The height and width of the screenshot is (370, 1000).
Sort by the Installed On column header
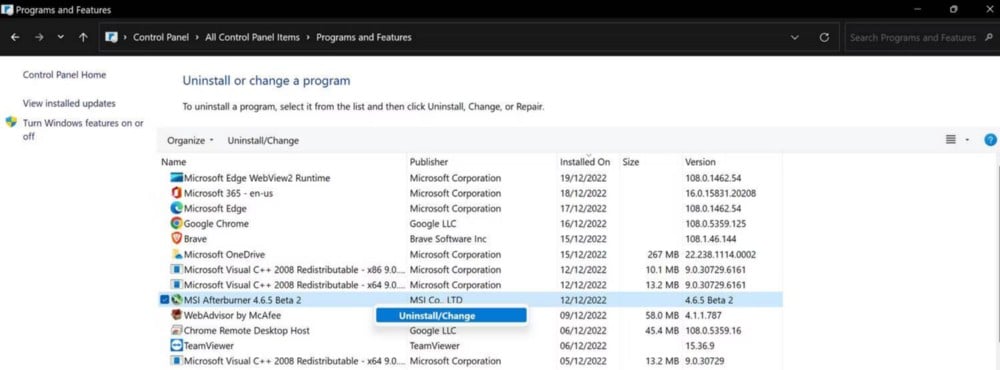(x=585, y=162)
